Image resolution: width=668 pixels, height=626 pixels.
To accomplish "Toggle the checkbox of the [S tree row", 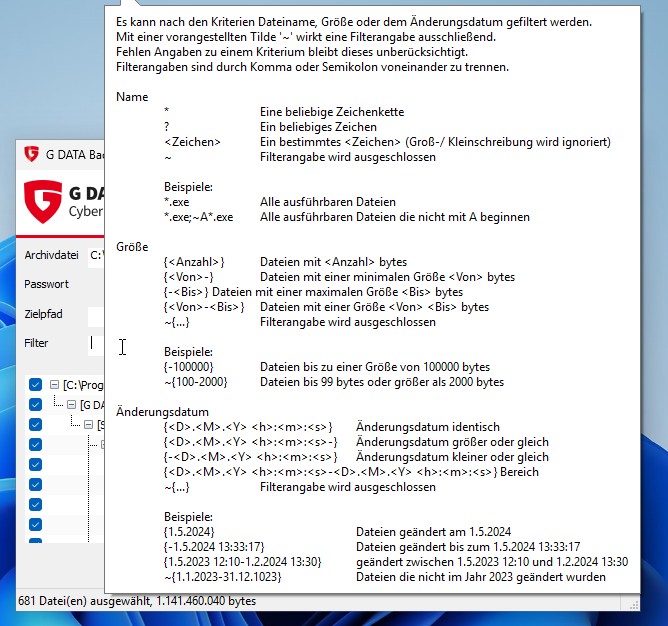I will point(35,424).
